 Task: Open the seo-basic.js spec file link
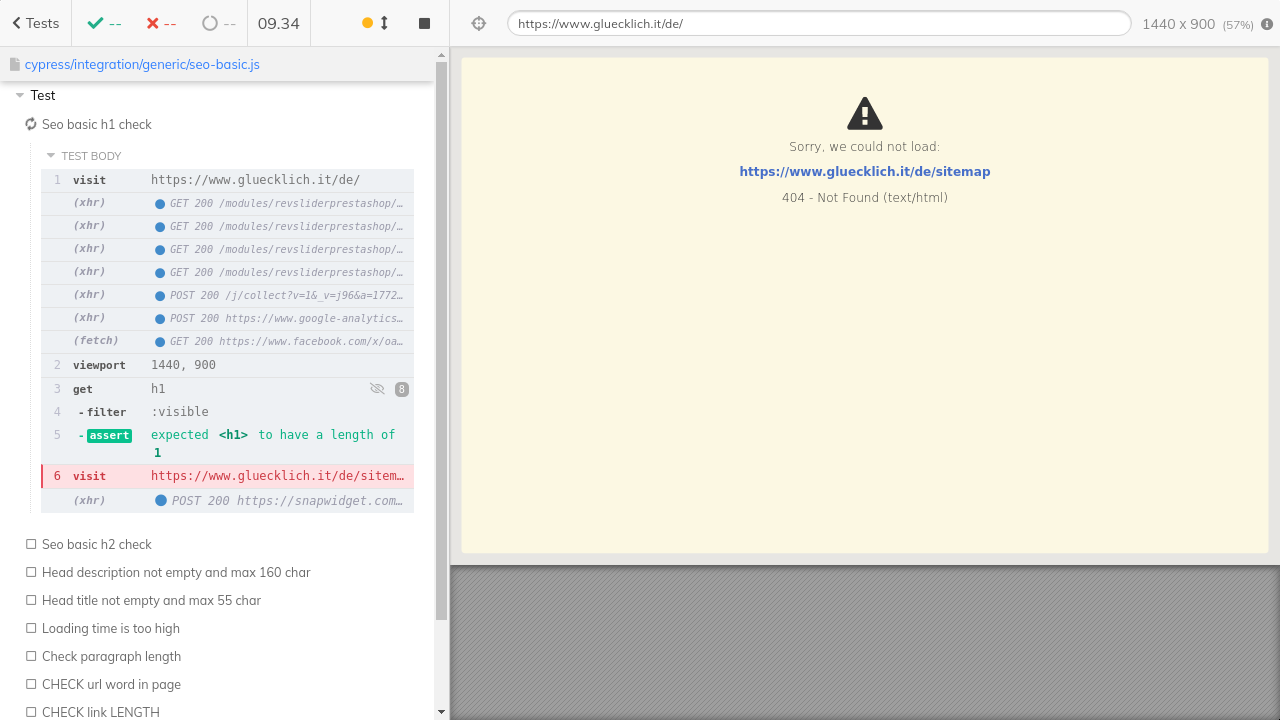(x=142, y=64)
